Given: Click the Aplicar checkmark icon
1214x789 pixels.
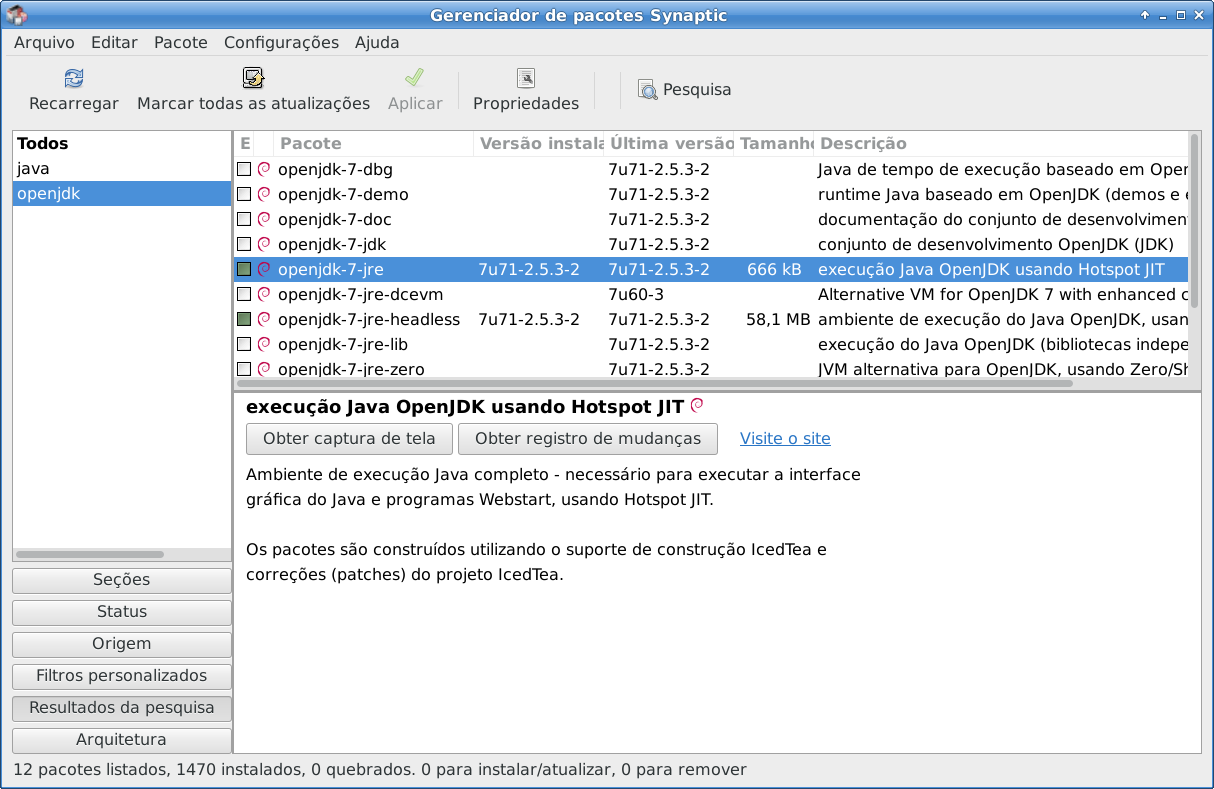Looking at the screenshot, I should pos(415,78).
